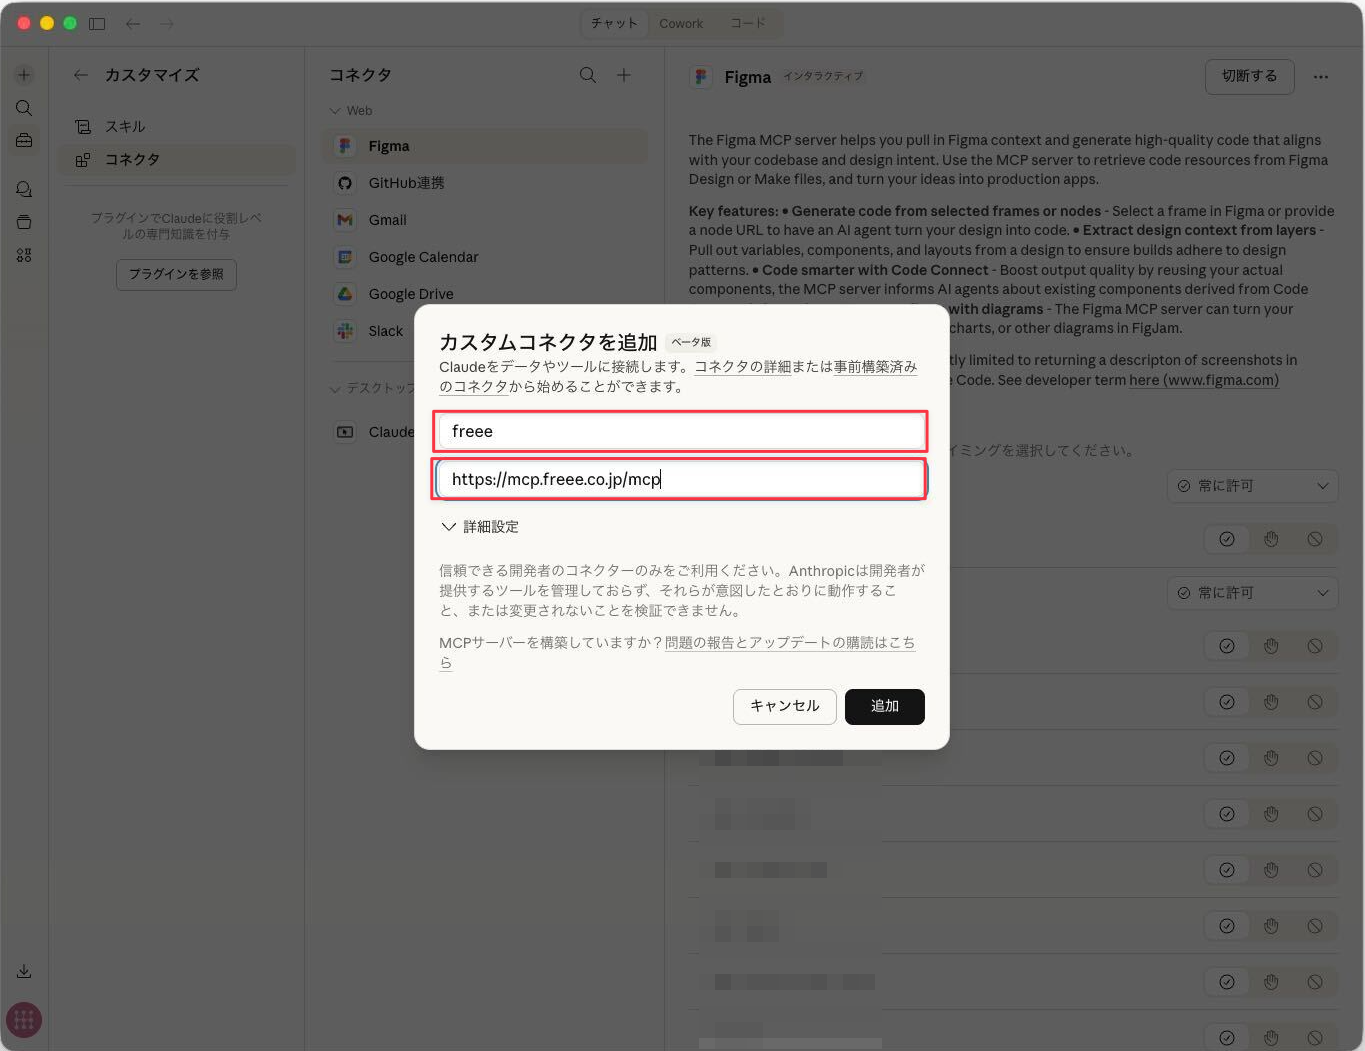1365x1051 pixels.
Task: Add a connector with the コネクタ plus icon
Action: (x=624, y=75)
